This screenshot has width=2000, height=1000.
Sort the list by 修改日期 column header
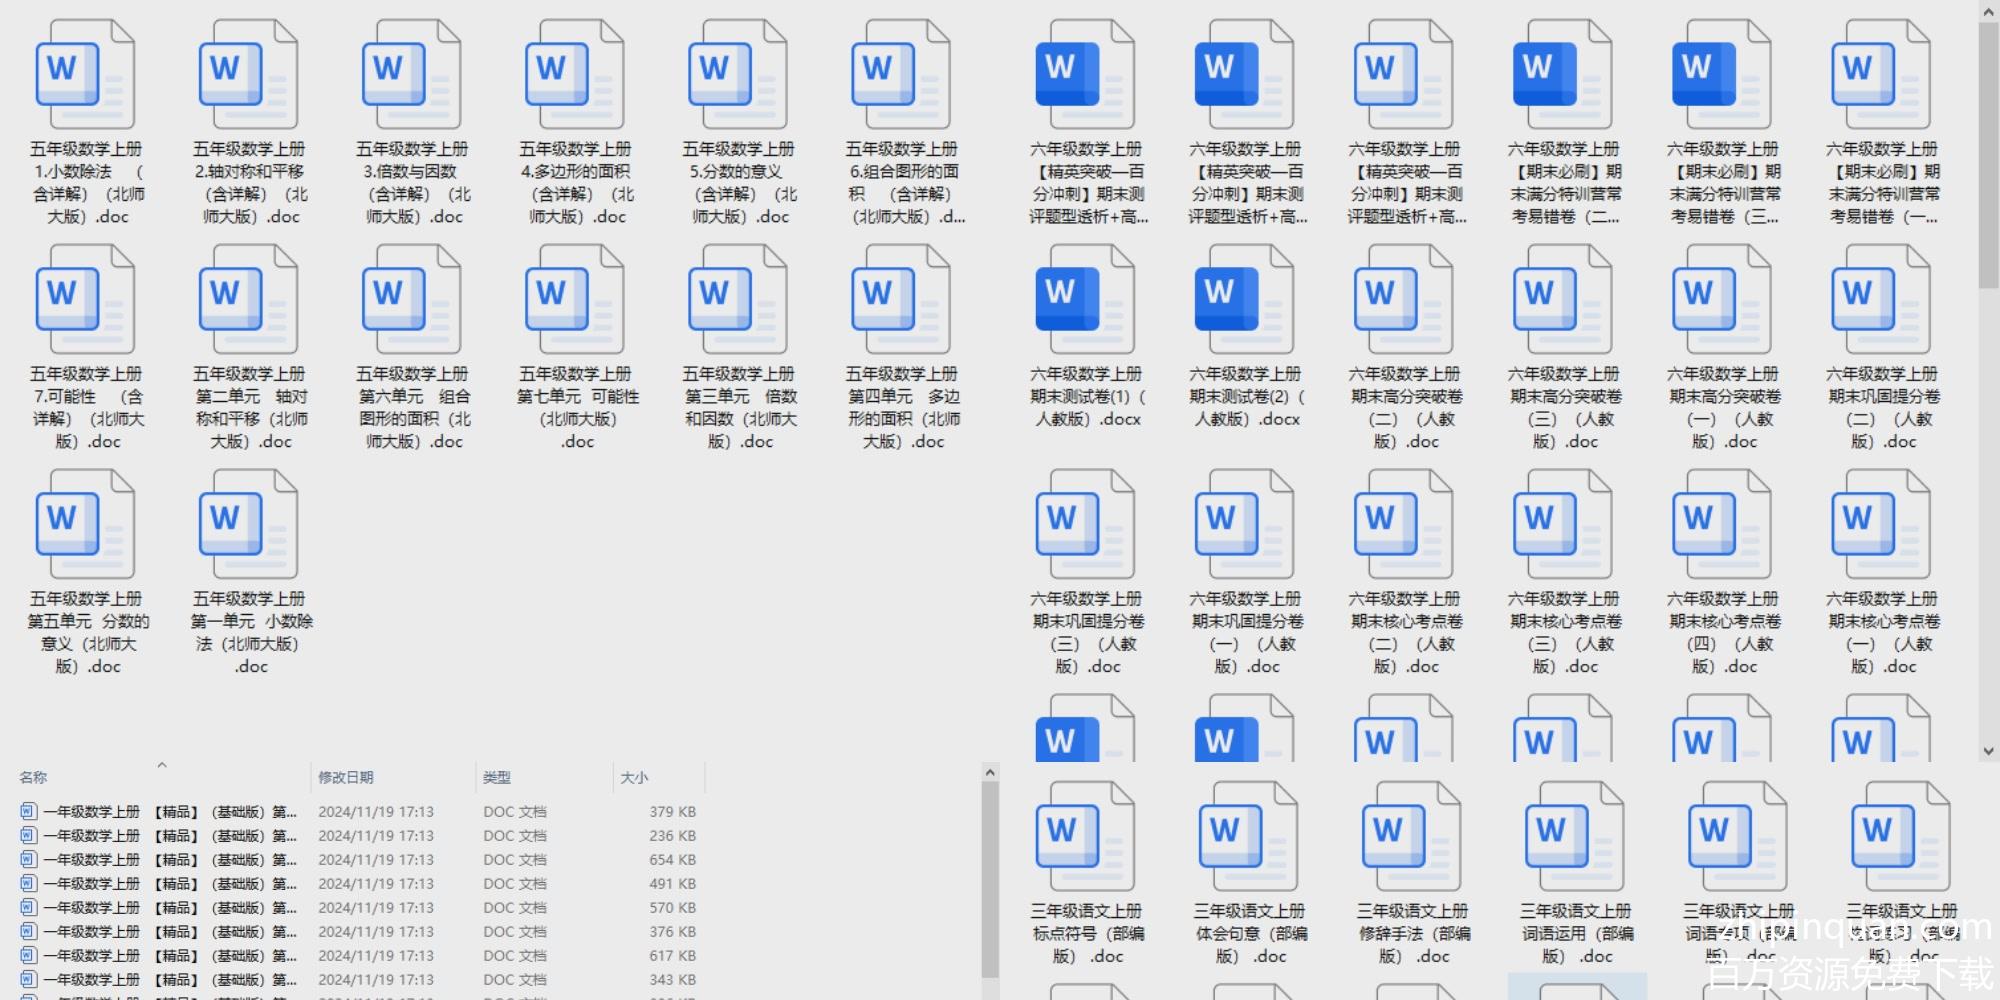click(x=346, y=777)
